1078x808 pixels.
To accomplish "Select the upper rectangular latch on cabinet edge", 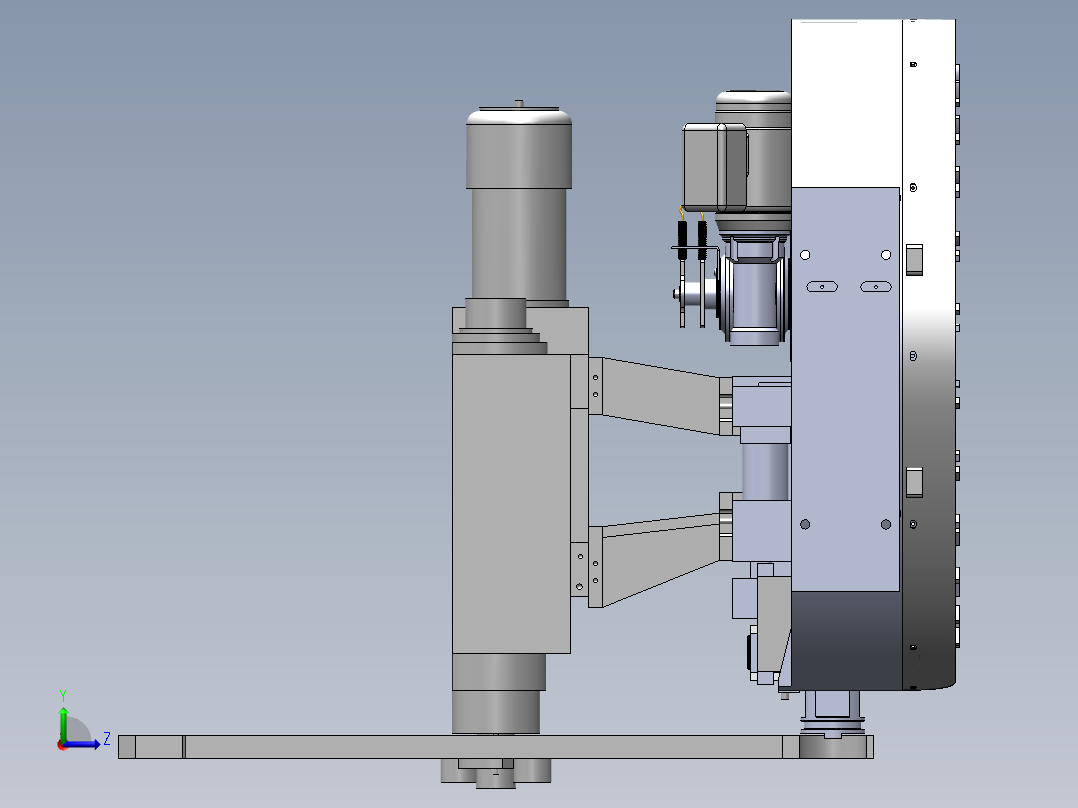I will click(914, 260).
